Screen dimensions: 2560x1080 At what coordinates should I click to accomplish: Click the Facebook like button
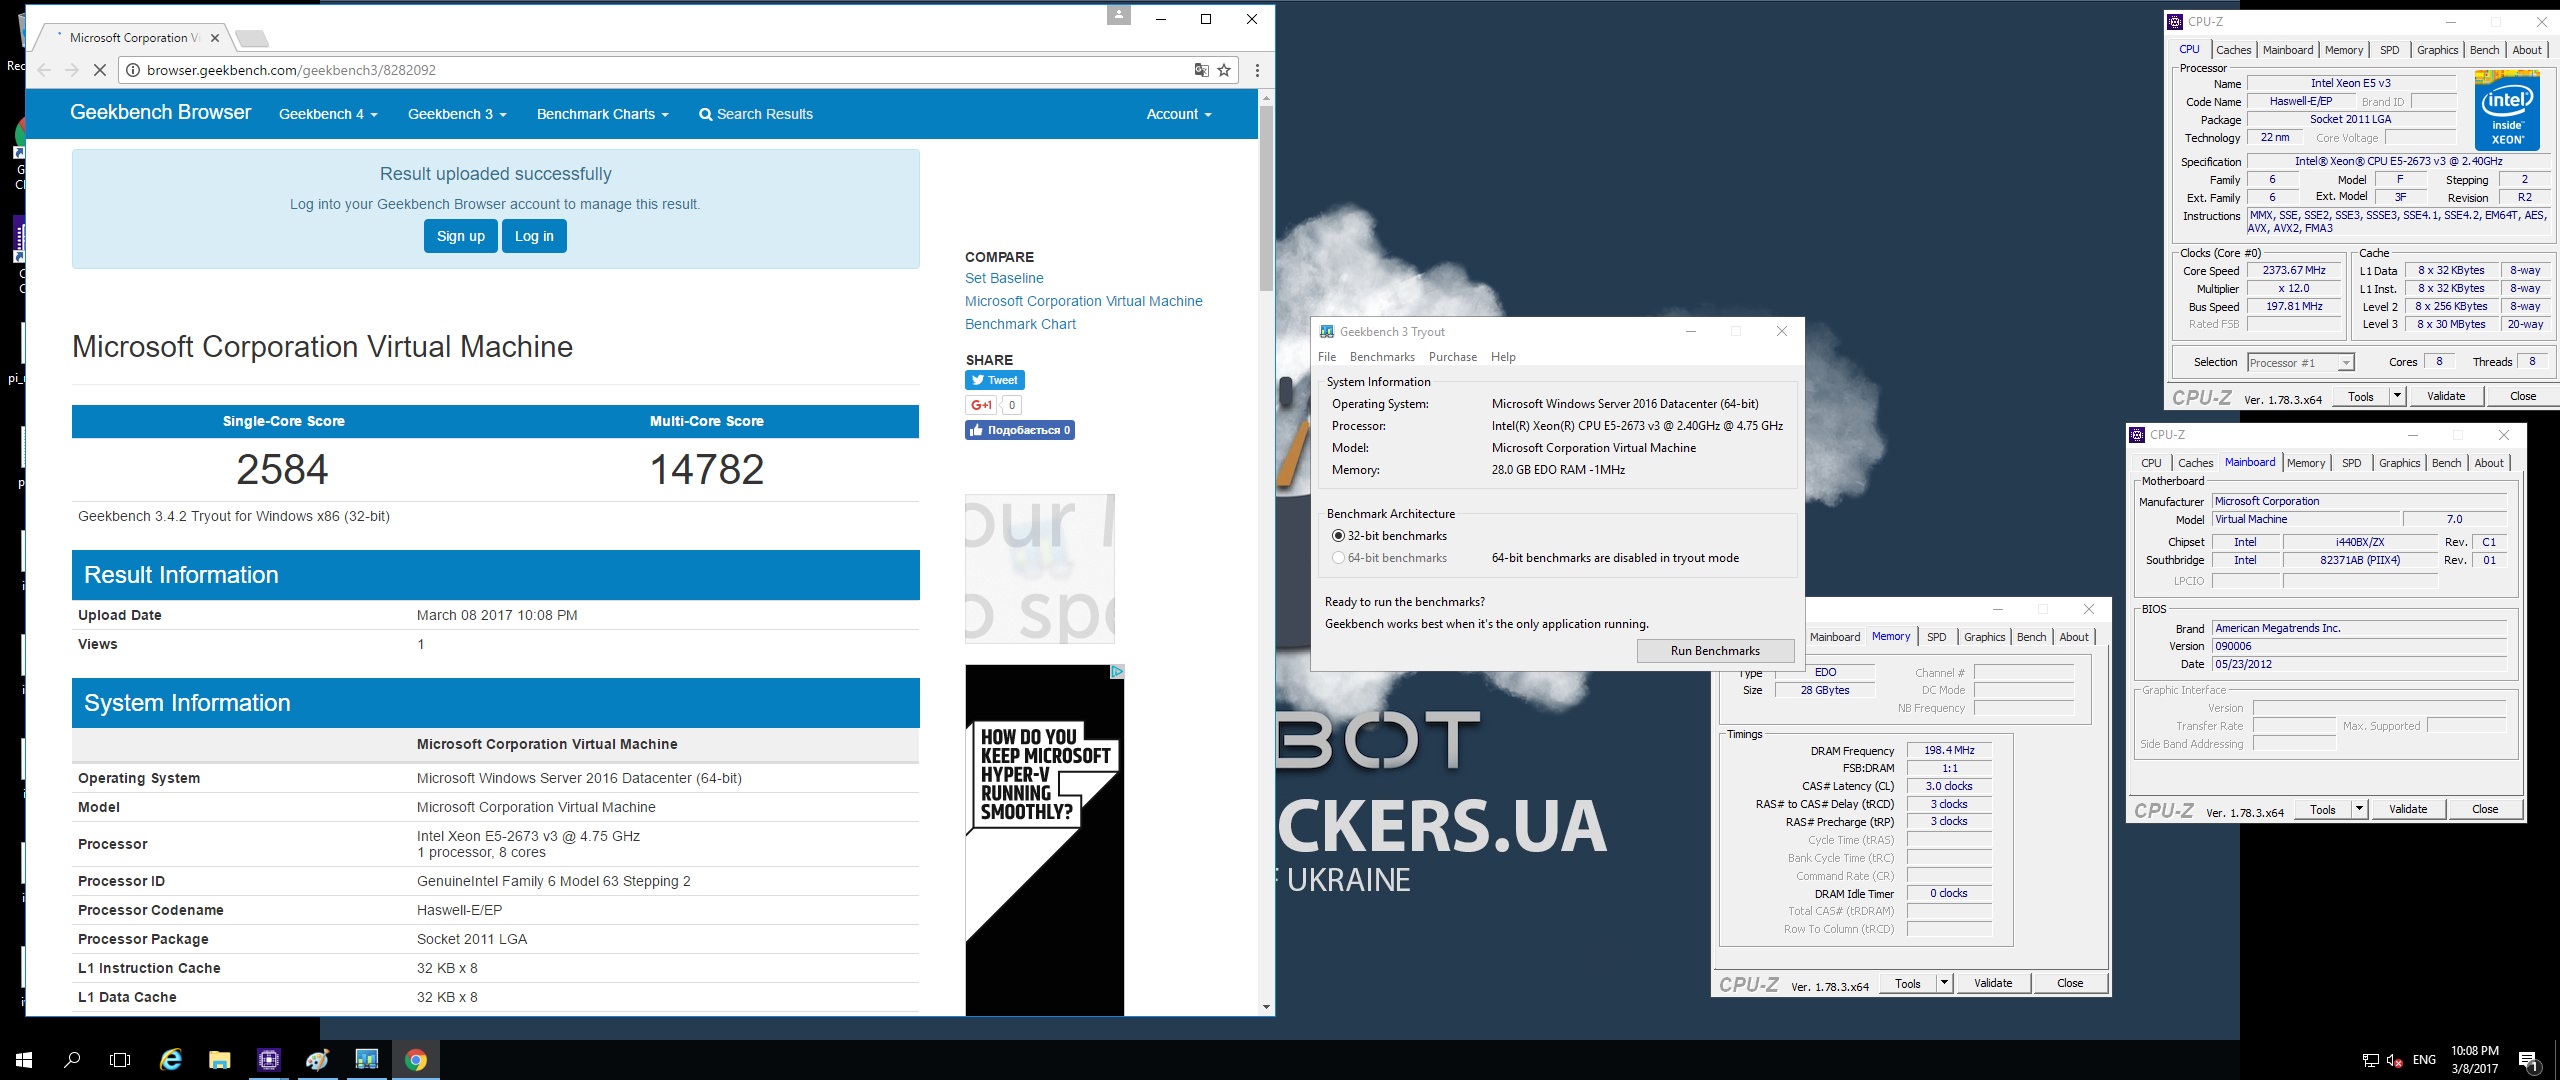click(x=1020, y=430)
